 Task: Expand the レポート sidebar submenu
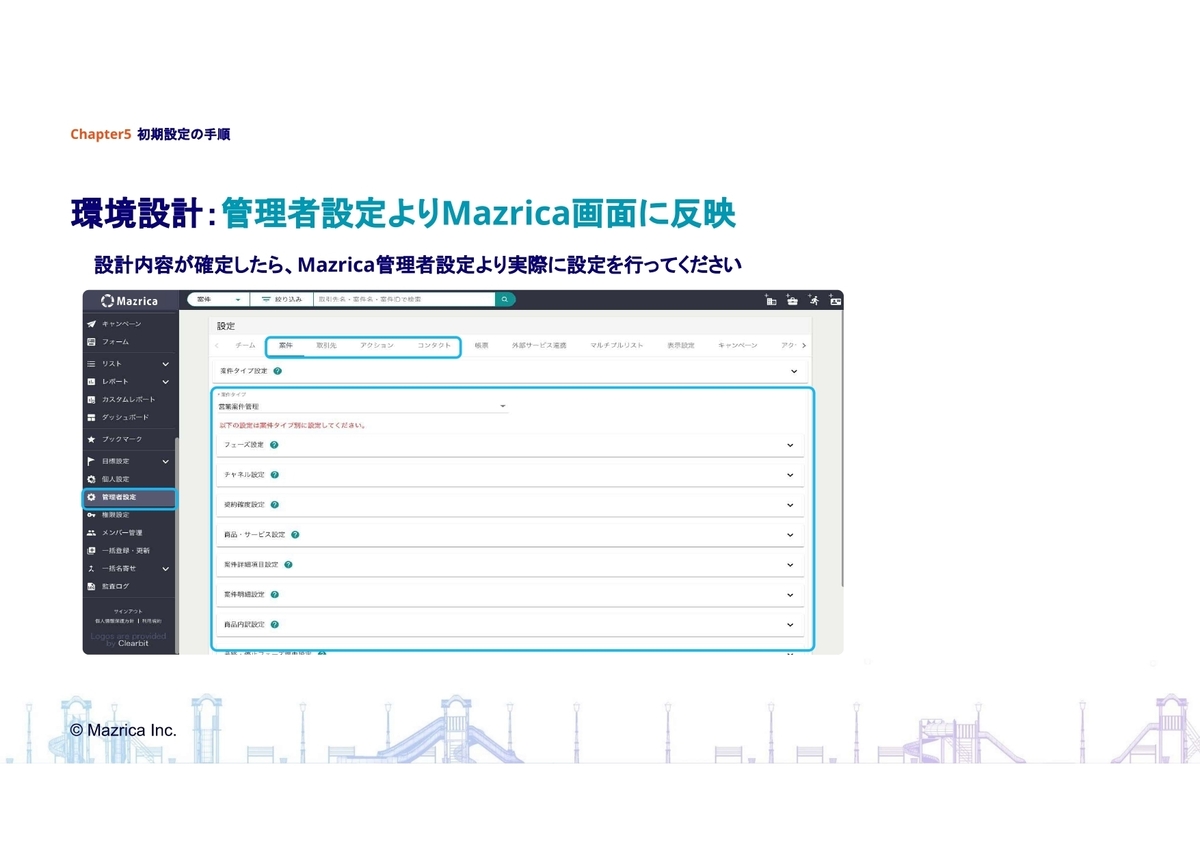[165, 382]
